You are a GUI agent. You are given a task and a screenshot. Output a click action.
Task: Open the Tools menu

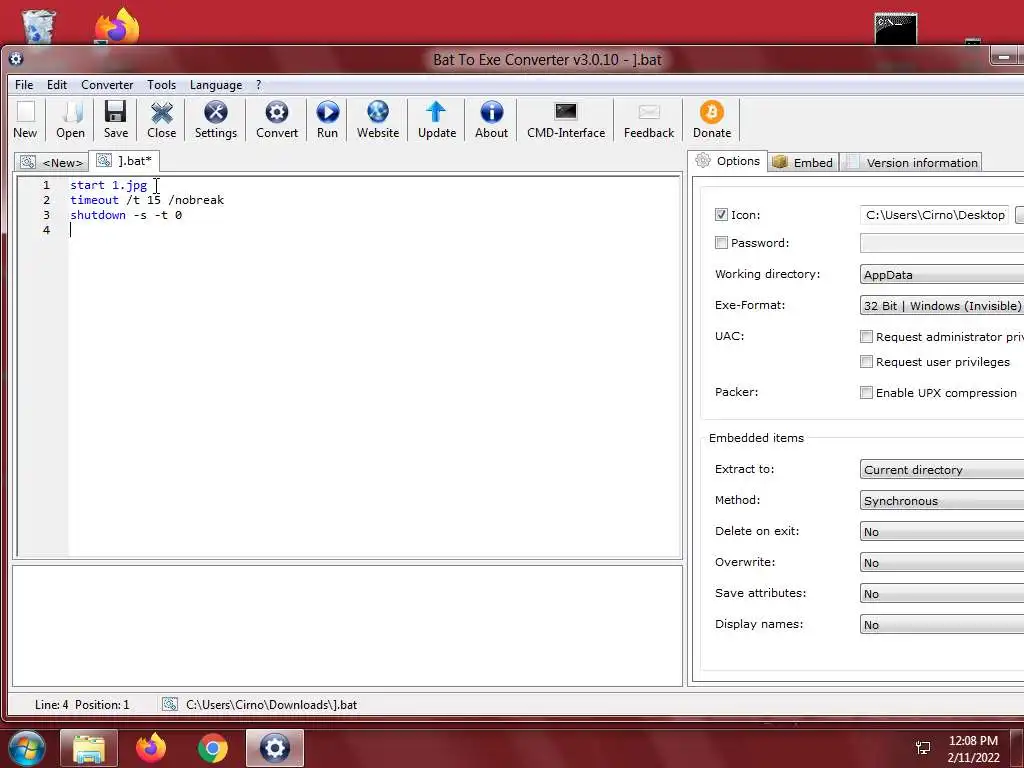pyautogui.click(x=161, y=85)
